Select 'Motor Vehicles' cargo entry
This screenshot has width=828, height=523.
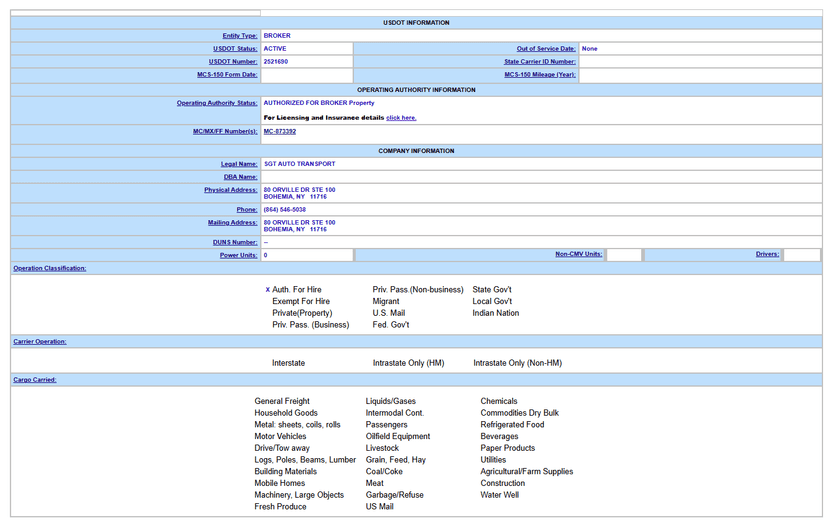click(x=280, y=436)
